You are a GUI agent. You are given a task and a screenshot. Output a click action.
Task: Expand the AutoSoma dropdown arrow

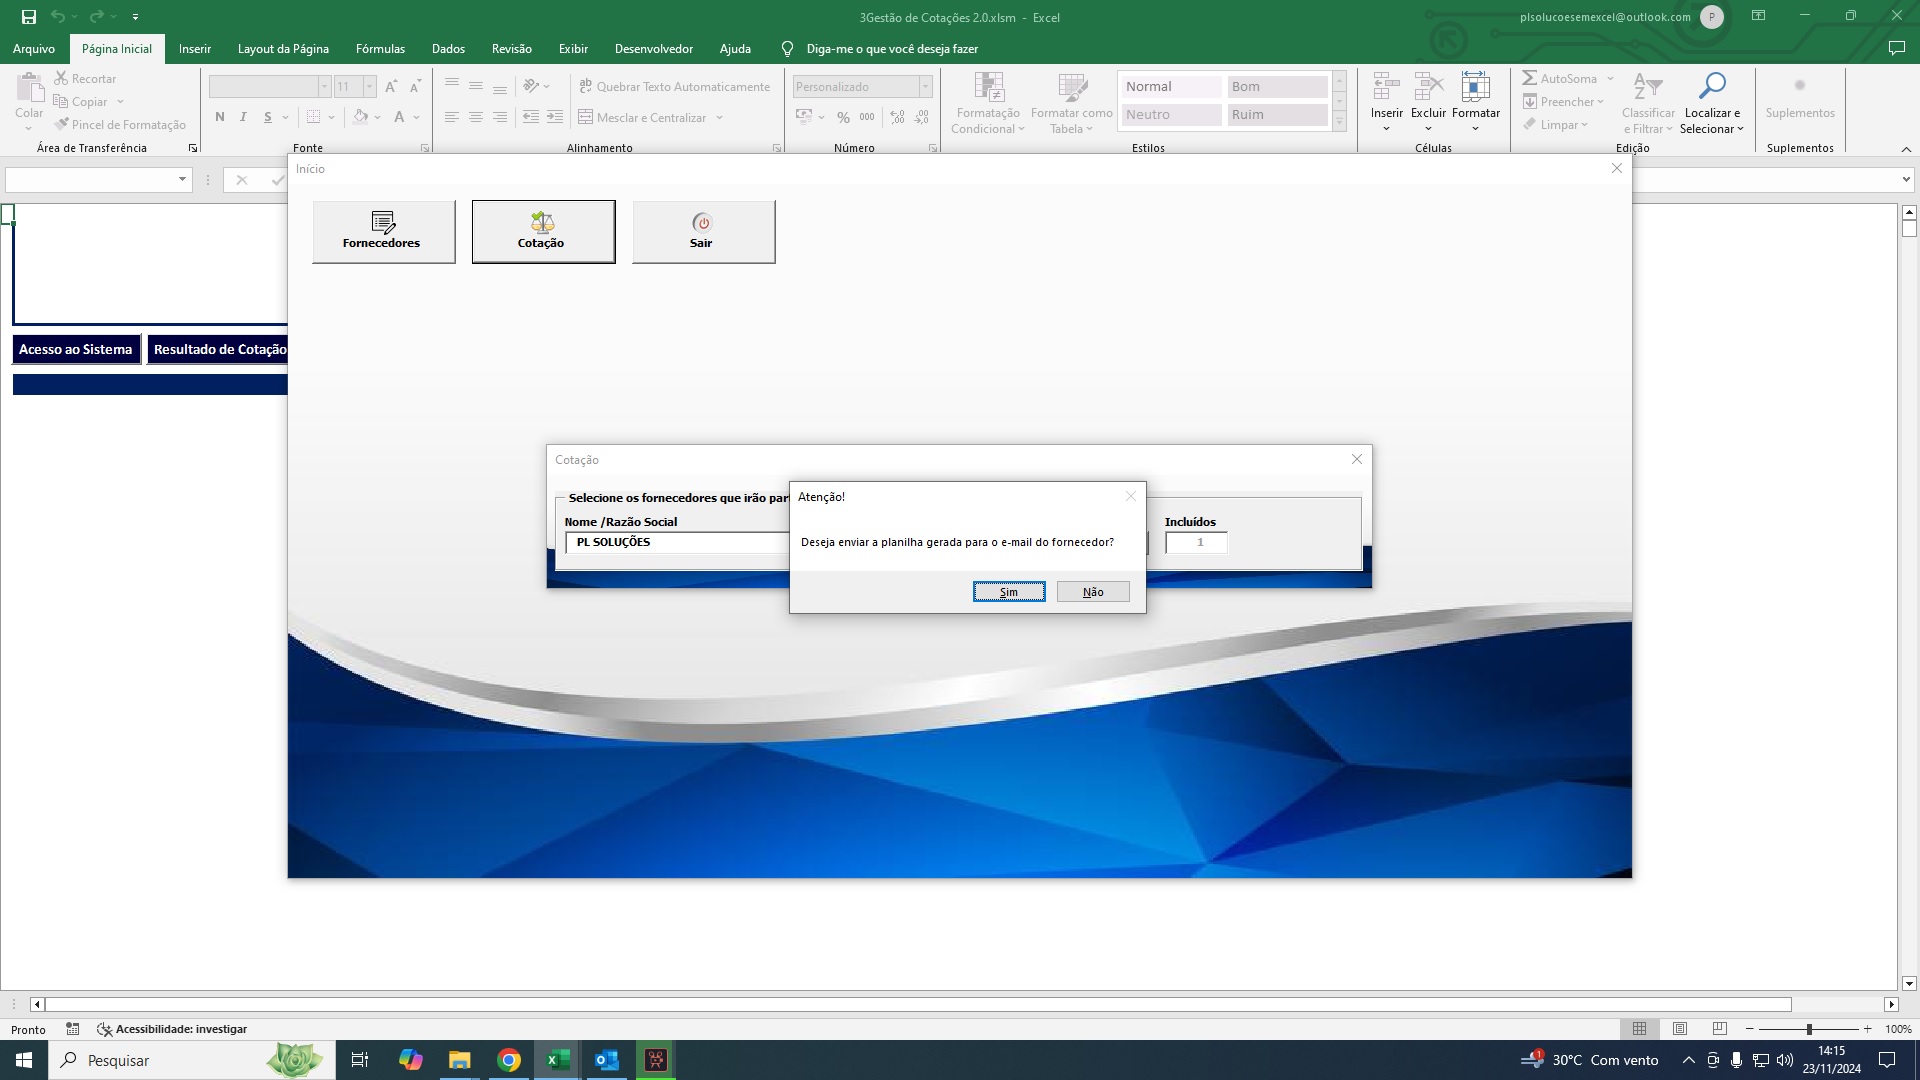tap(1610, 79)
